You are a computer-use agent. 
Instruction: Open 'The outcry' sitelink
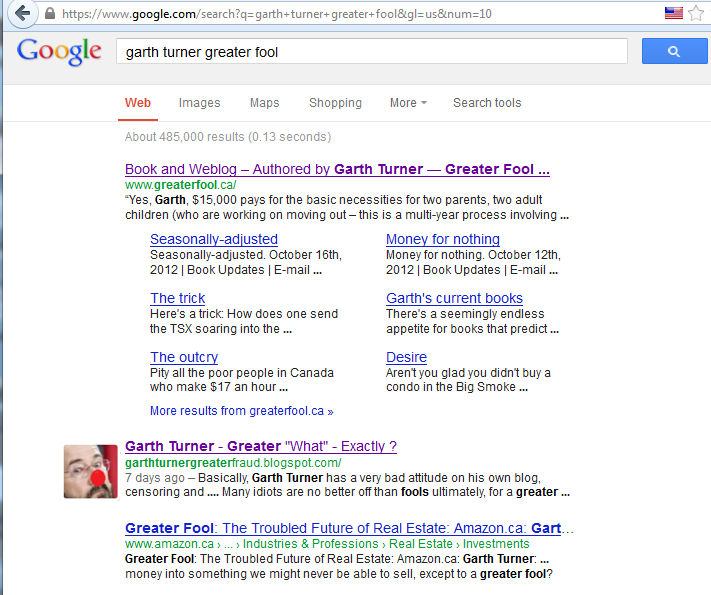point(184,357)
